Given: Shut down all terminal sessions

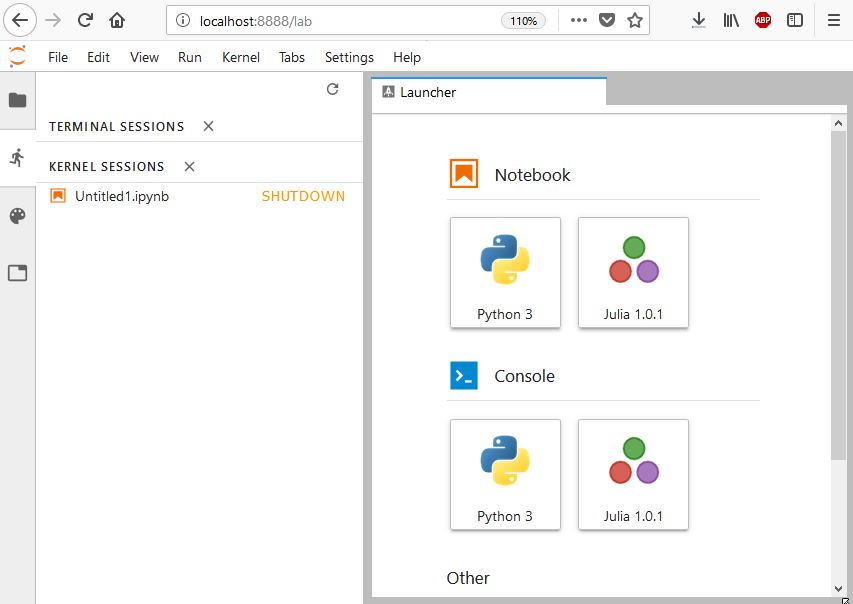Looking at the screenshot, I should pos(208,126).
